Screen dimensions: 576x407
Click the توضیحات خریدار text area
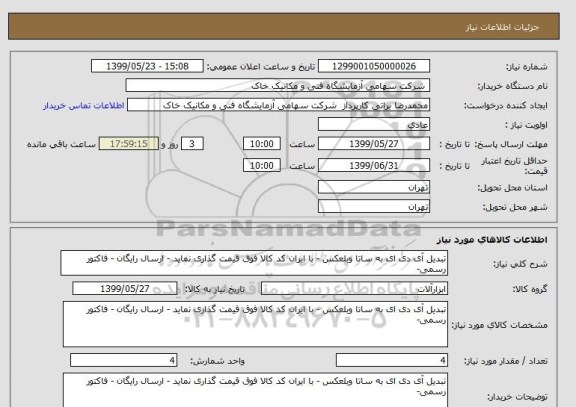pos(255,390)
